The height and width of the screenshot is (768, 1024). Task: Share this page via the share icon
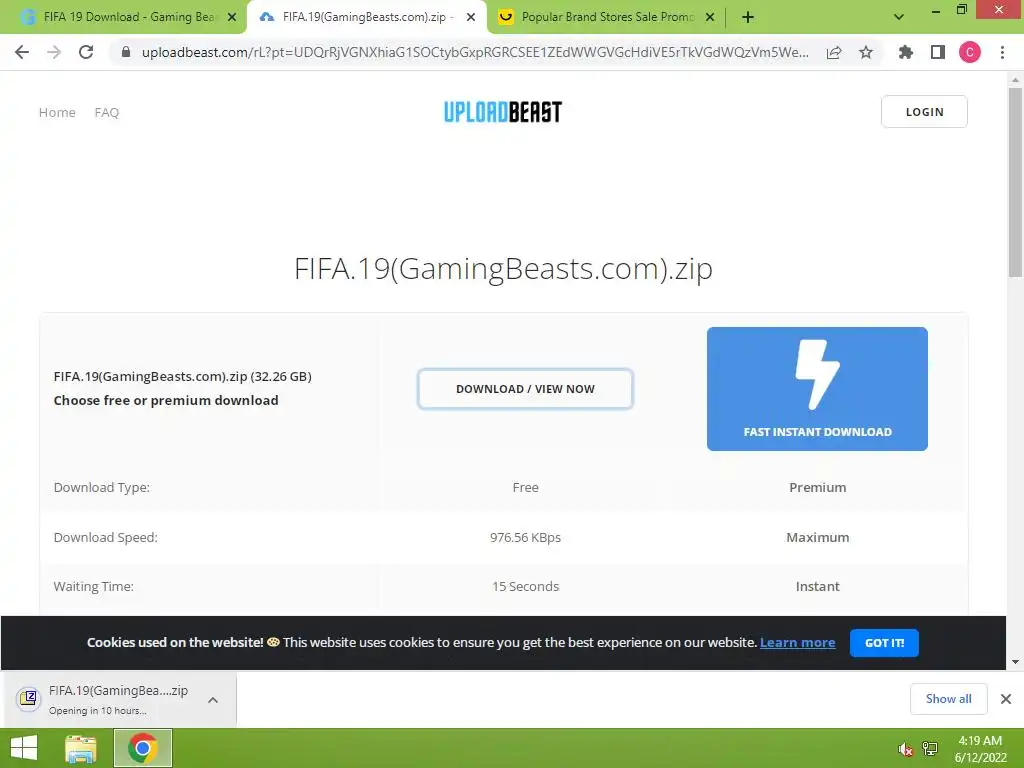tap(834, 52)
